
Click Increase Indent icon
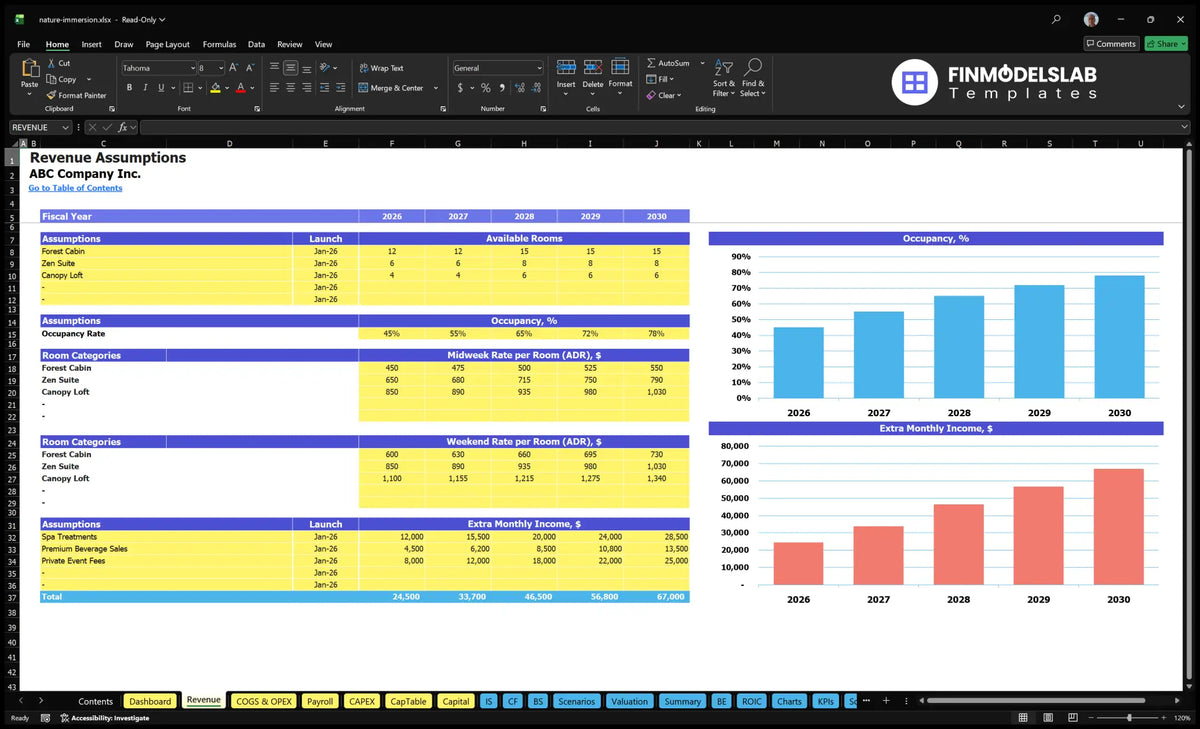[x=339, y=88]
